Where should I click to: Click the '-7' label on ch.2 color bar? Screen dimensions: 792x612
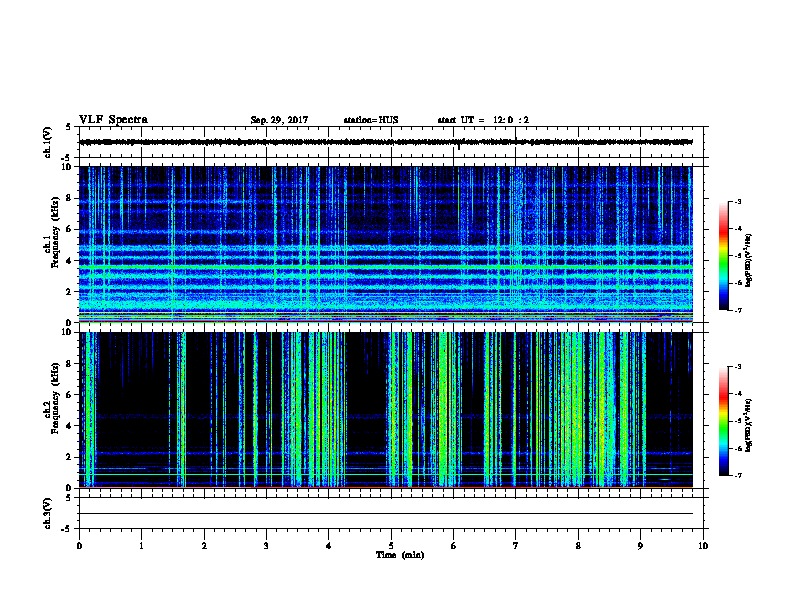pyautogui.click(x=738, y=476)
